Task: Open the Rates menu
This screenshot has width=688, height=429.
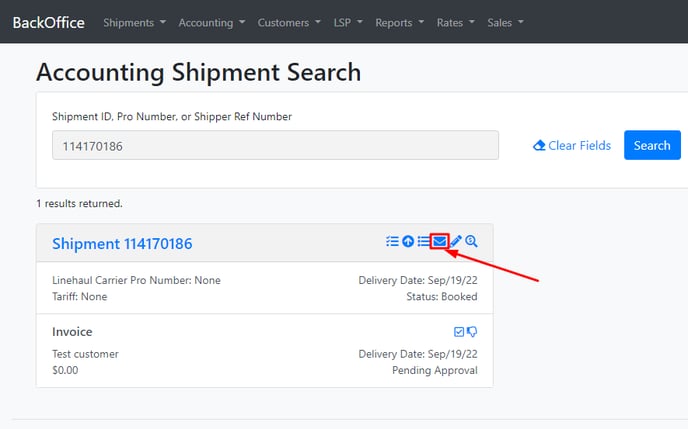Action: (455, 22)
